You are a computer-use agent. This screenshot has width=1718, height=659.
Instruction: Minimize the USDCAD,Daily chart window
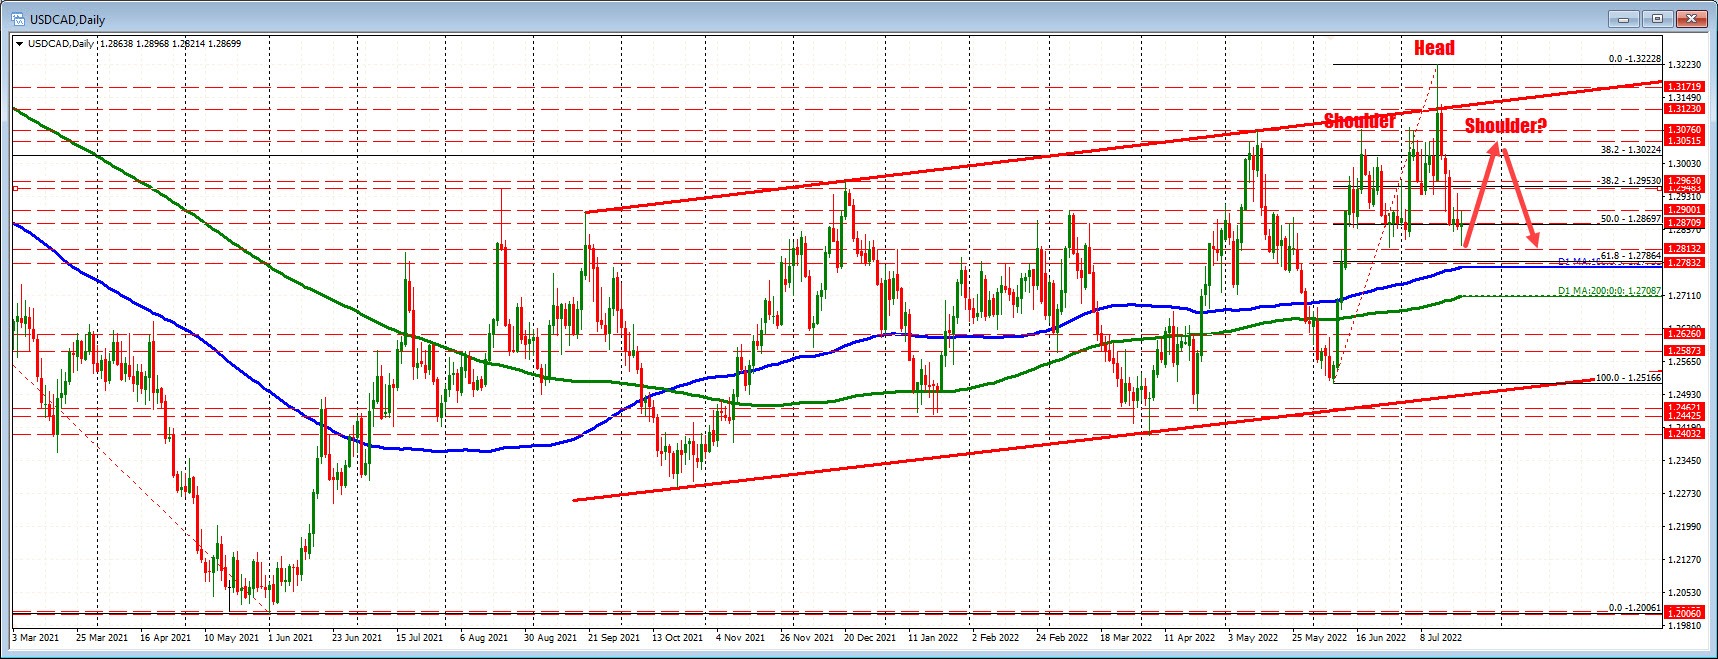point(1624,18)
